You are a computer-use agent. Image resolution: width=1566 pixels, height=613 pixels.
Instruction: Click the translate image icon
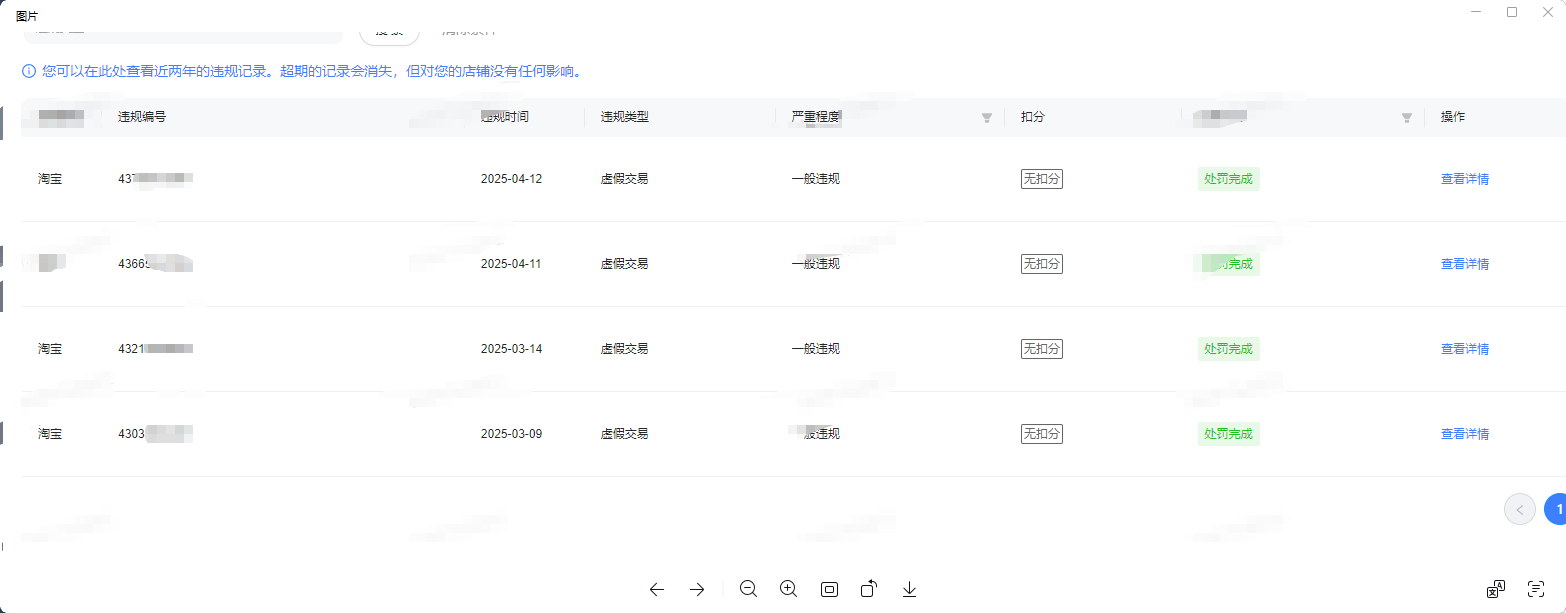pyautogui.click(x=1496, y=589)
